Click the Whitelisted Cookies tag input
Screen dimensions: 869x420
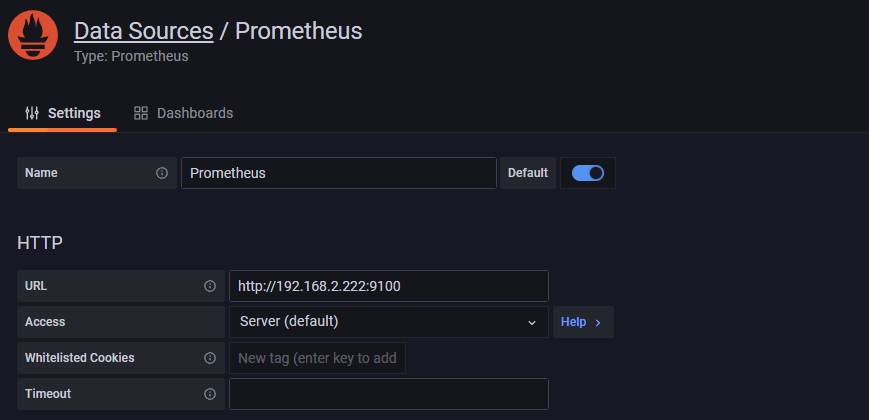pyautogui.click(x=317, y=358)
